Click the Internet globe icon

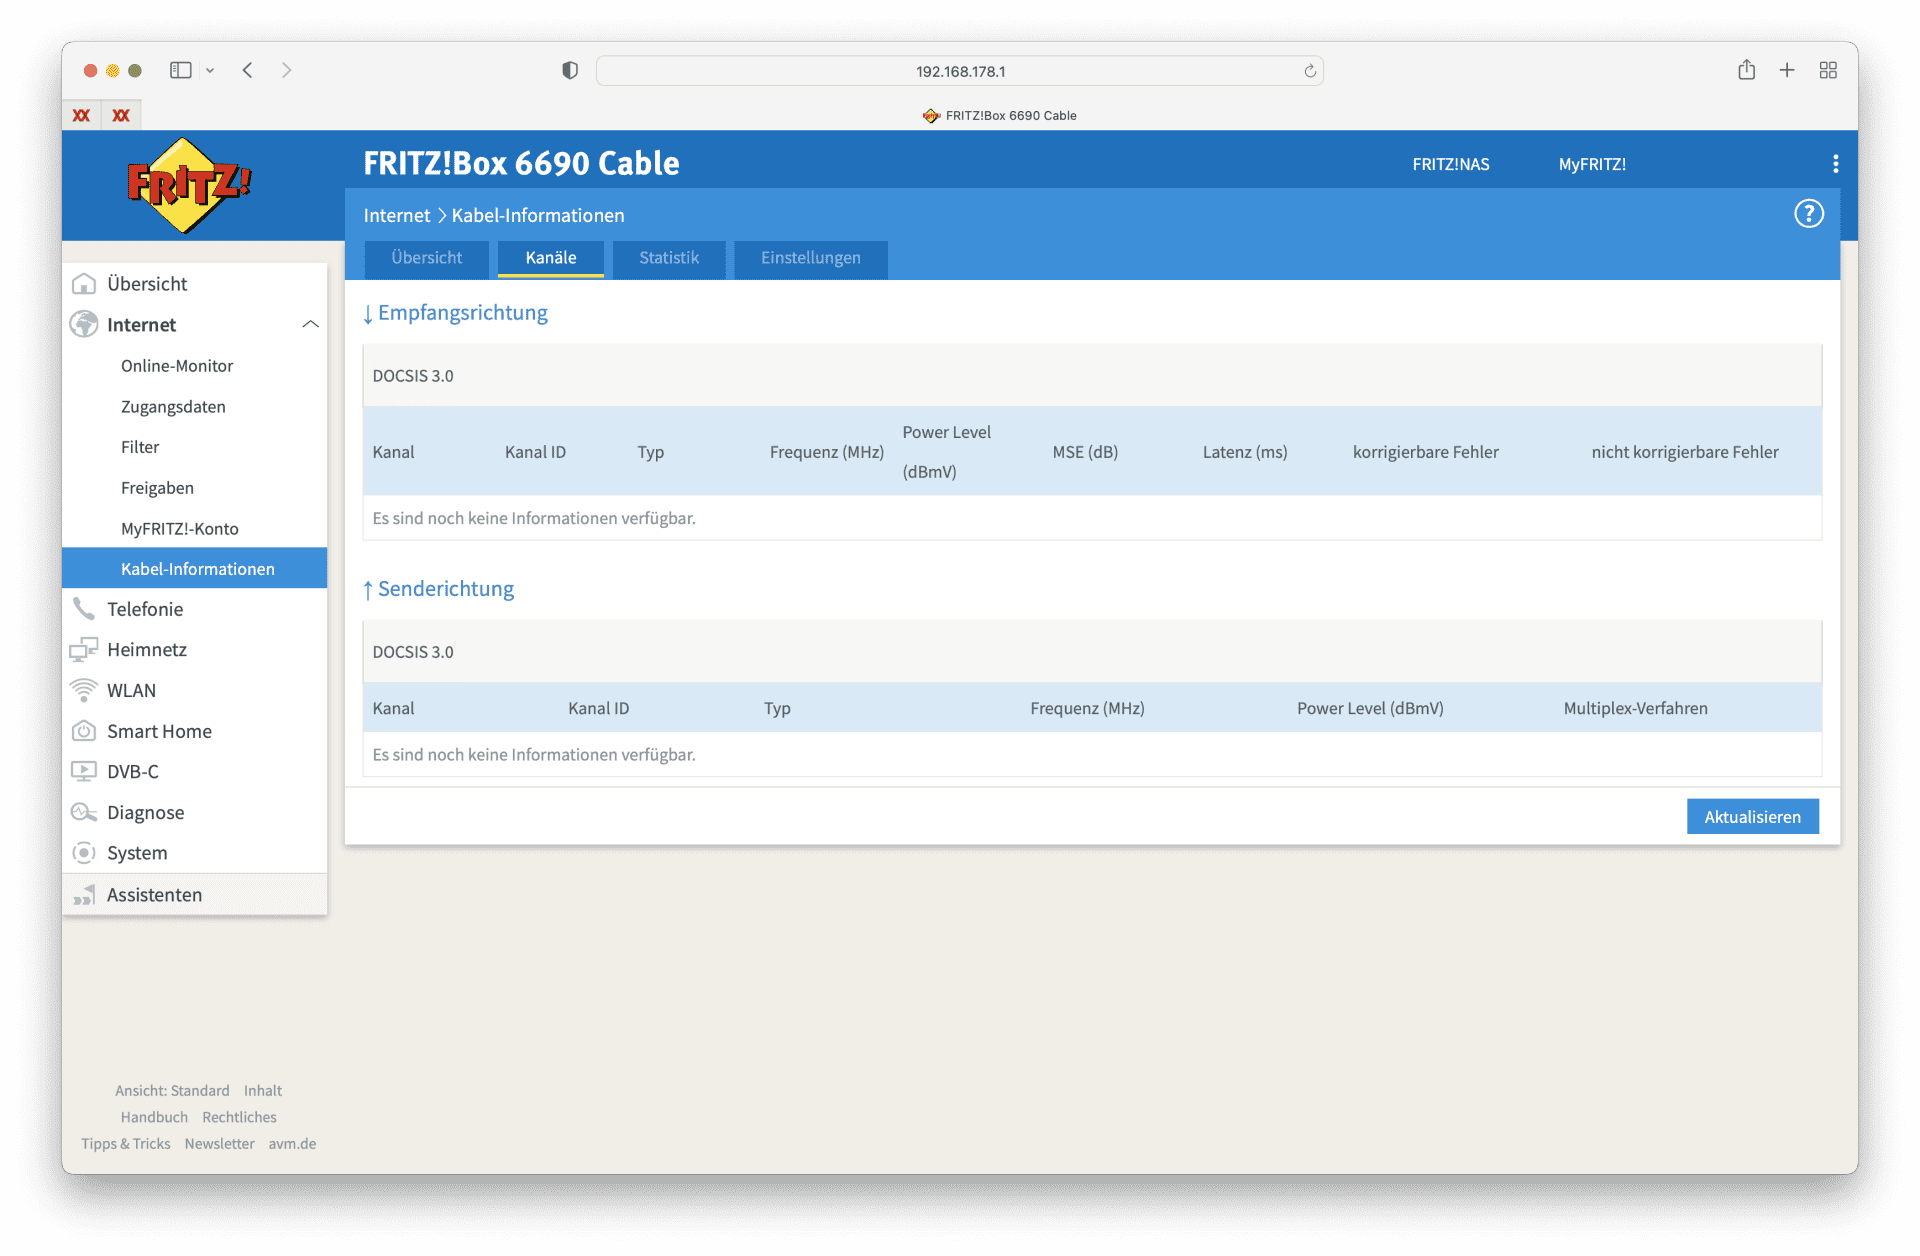pyautogui.click(x=84, y=324)
